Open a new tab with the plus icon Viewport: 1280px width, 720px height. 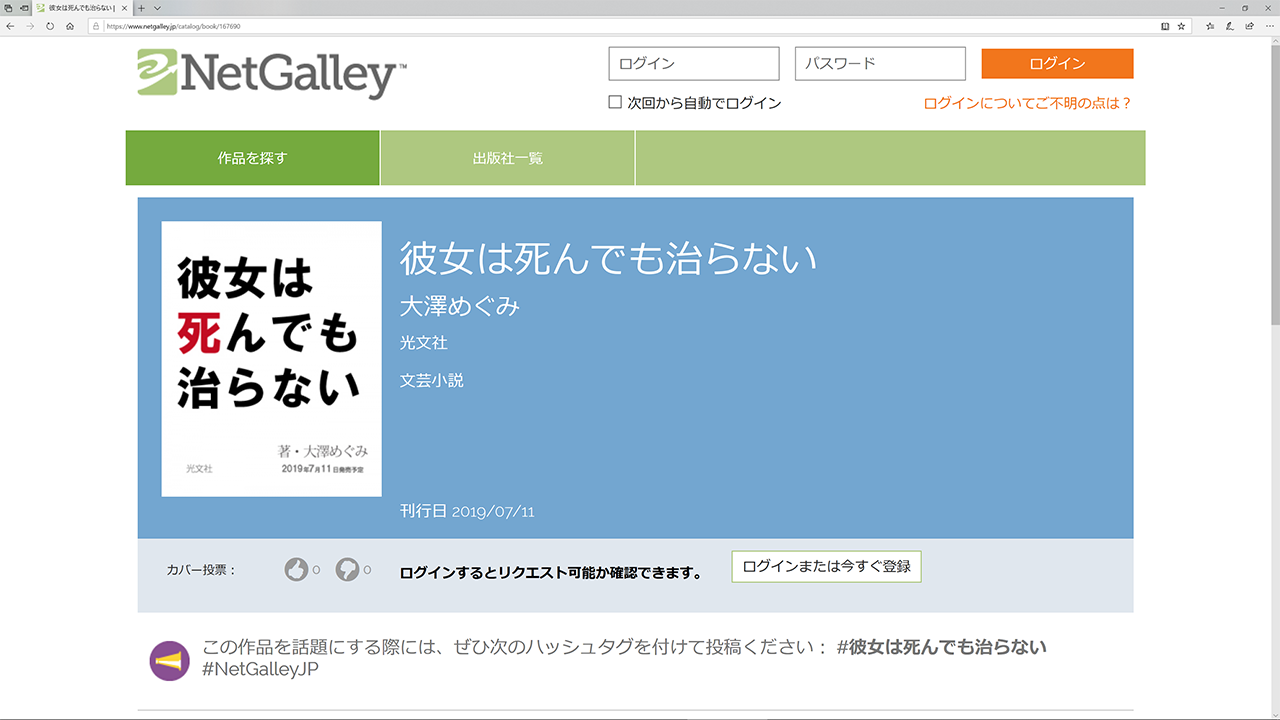(141, 8)
